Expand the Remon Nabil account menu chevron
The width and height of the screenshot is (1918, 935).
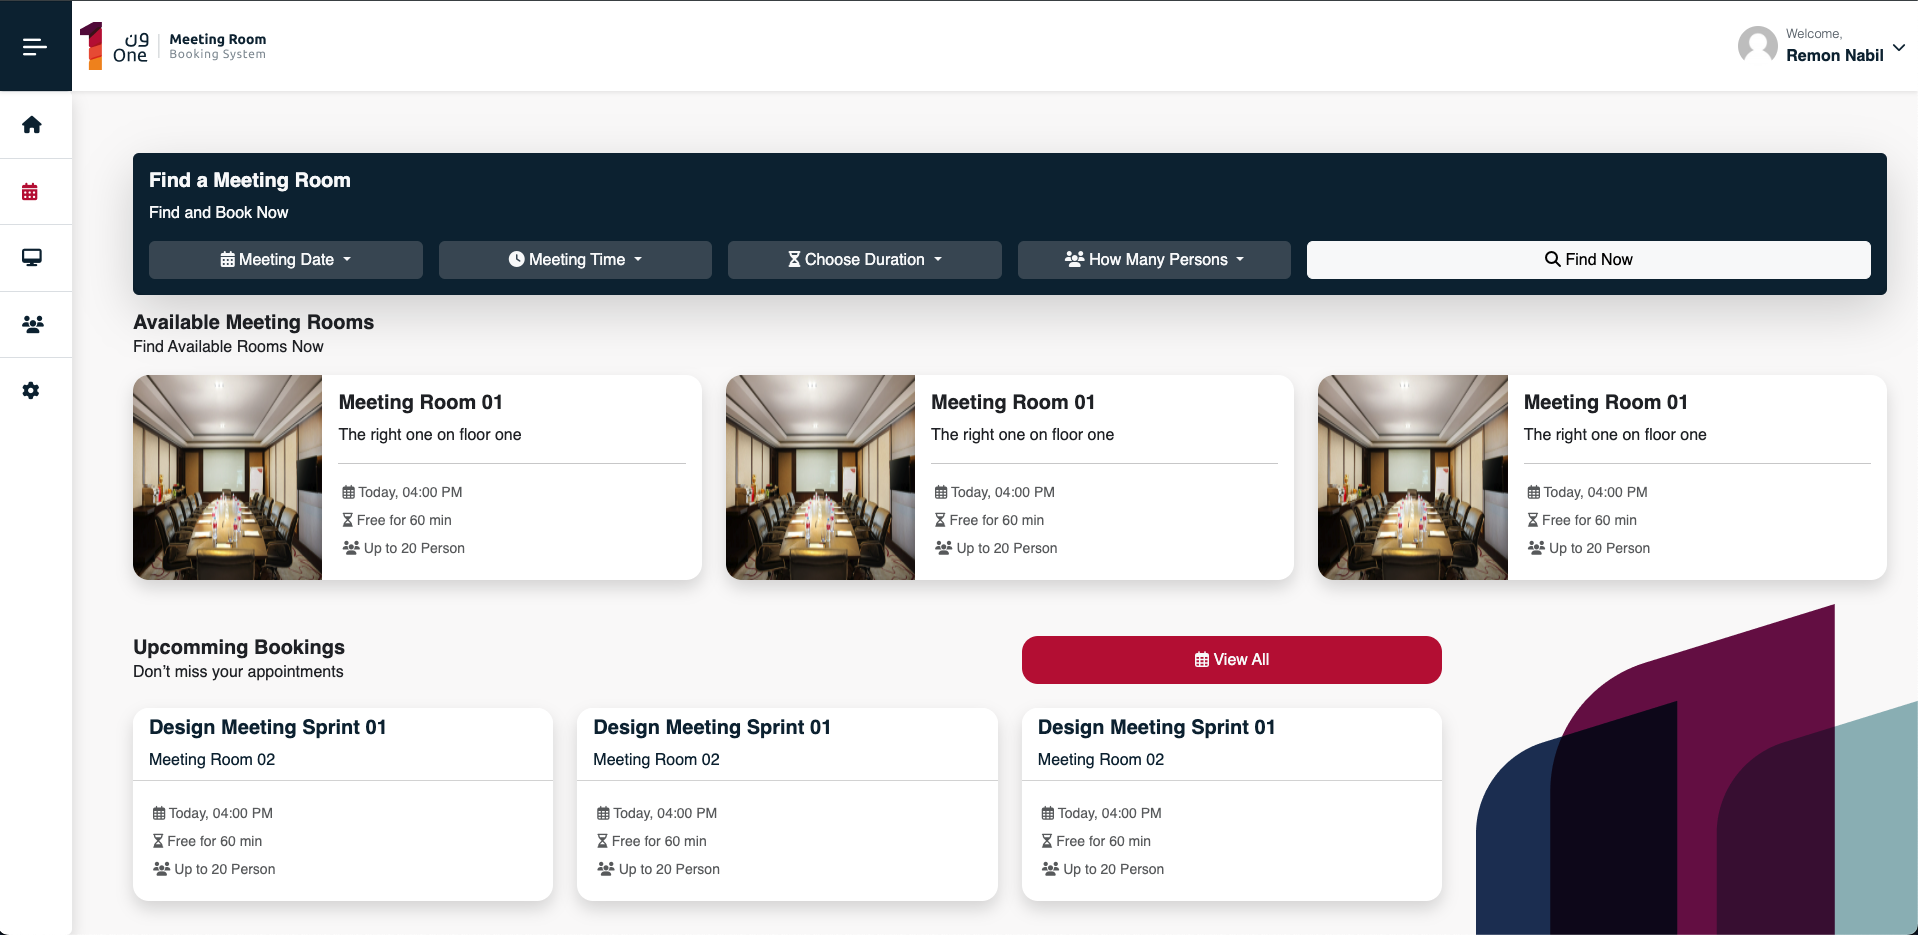click(1898, 47)
